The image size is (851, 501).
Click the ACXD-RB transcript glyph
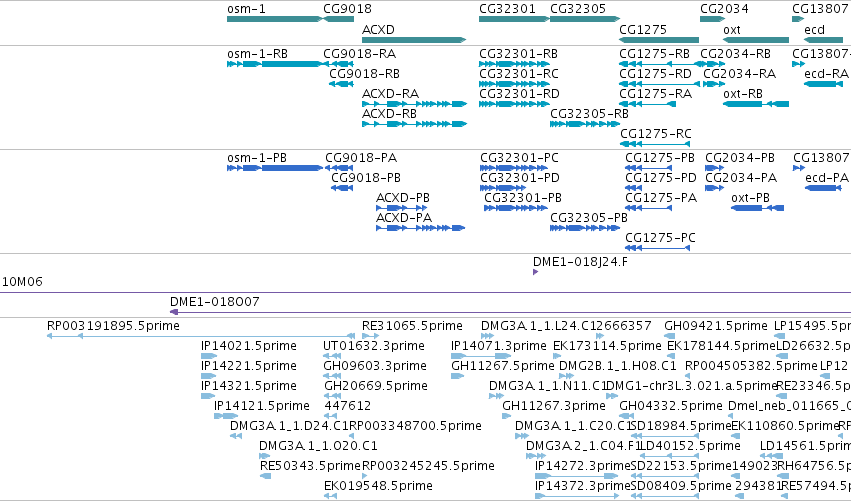coord(415,124)
